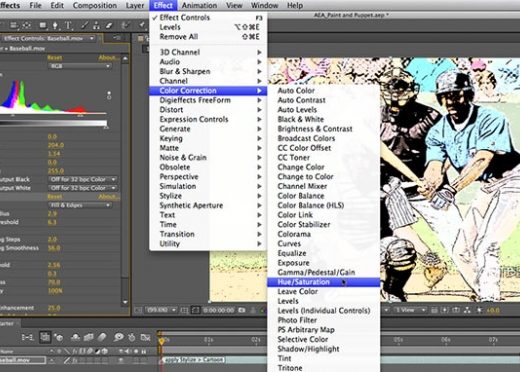This screenshot has height=372, width=520.
Task: Open the Effect menu
Action: (163, 5)
